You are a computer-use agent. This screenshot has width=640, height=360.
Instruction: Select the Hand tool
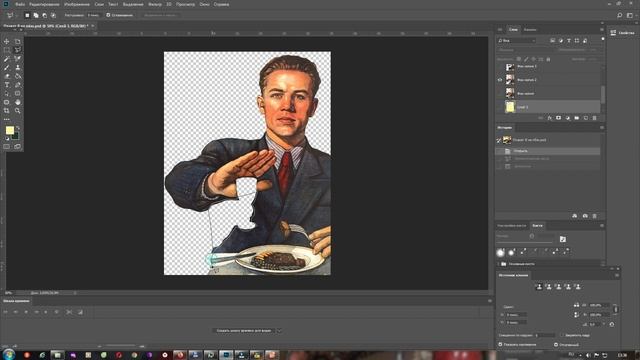(18, 102)
